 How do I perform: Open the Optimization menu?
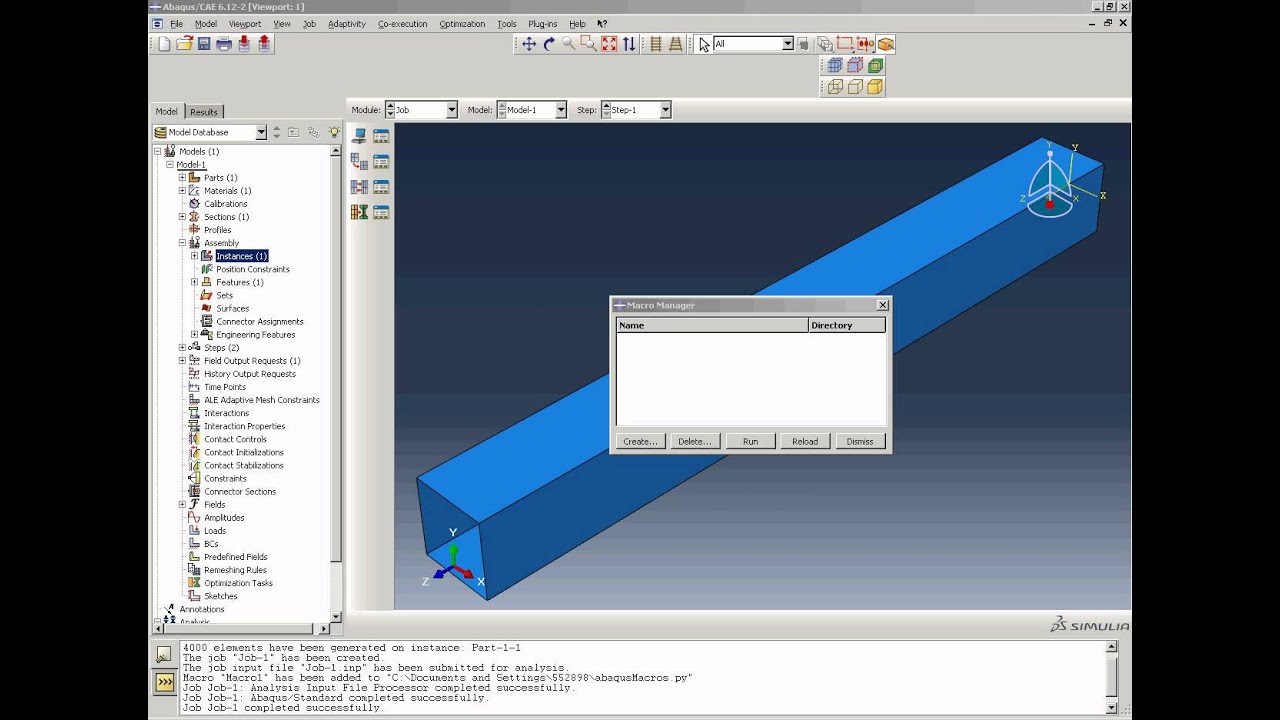point(462,24)
